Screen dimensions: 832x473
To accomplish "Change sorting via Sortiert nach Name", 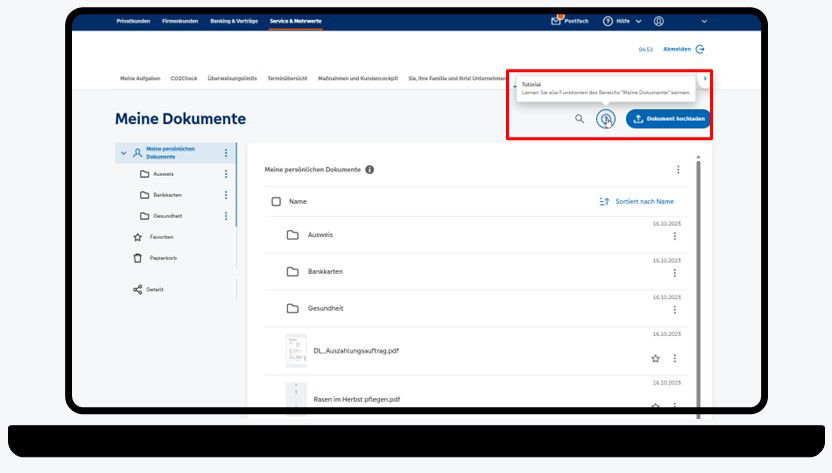I will (637, 201).
